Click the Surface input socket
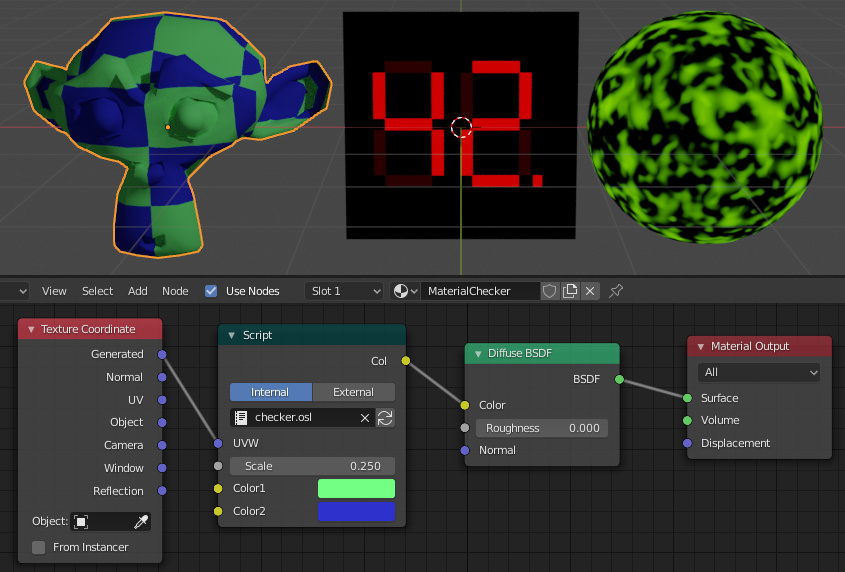Screen dimensions: 845x572 click(x=687, y=398)
